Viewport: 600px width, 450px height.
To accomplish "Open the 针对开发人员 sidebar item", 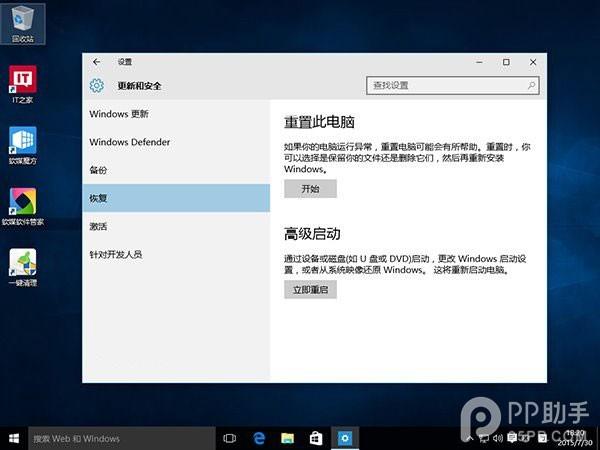I will [x=176, y=254].
